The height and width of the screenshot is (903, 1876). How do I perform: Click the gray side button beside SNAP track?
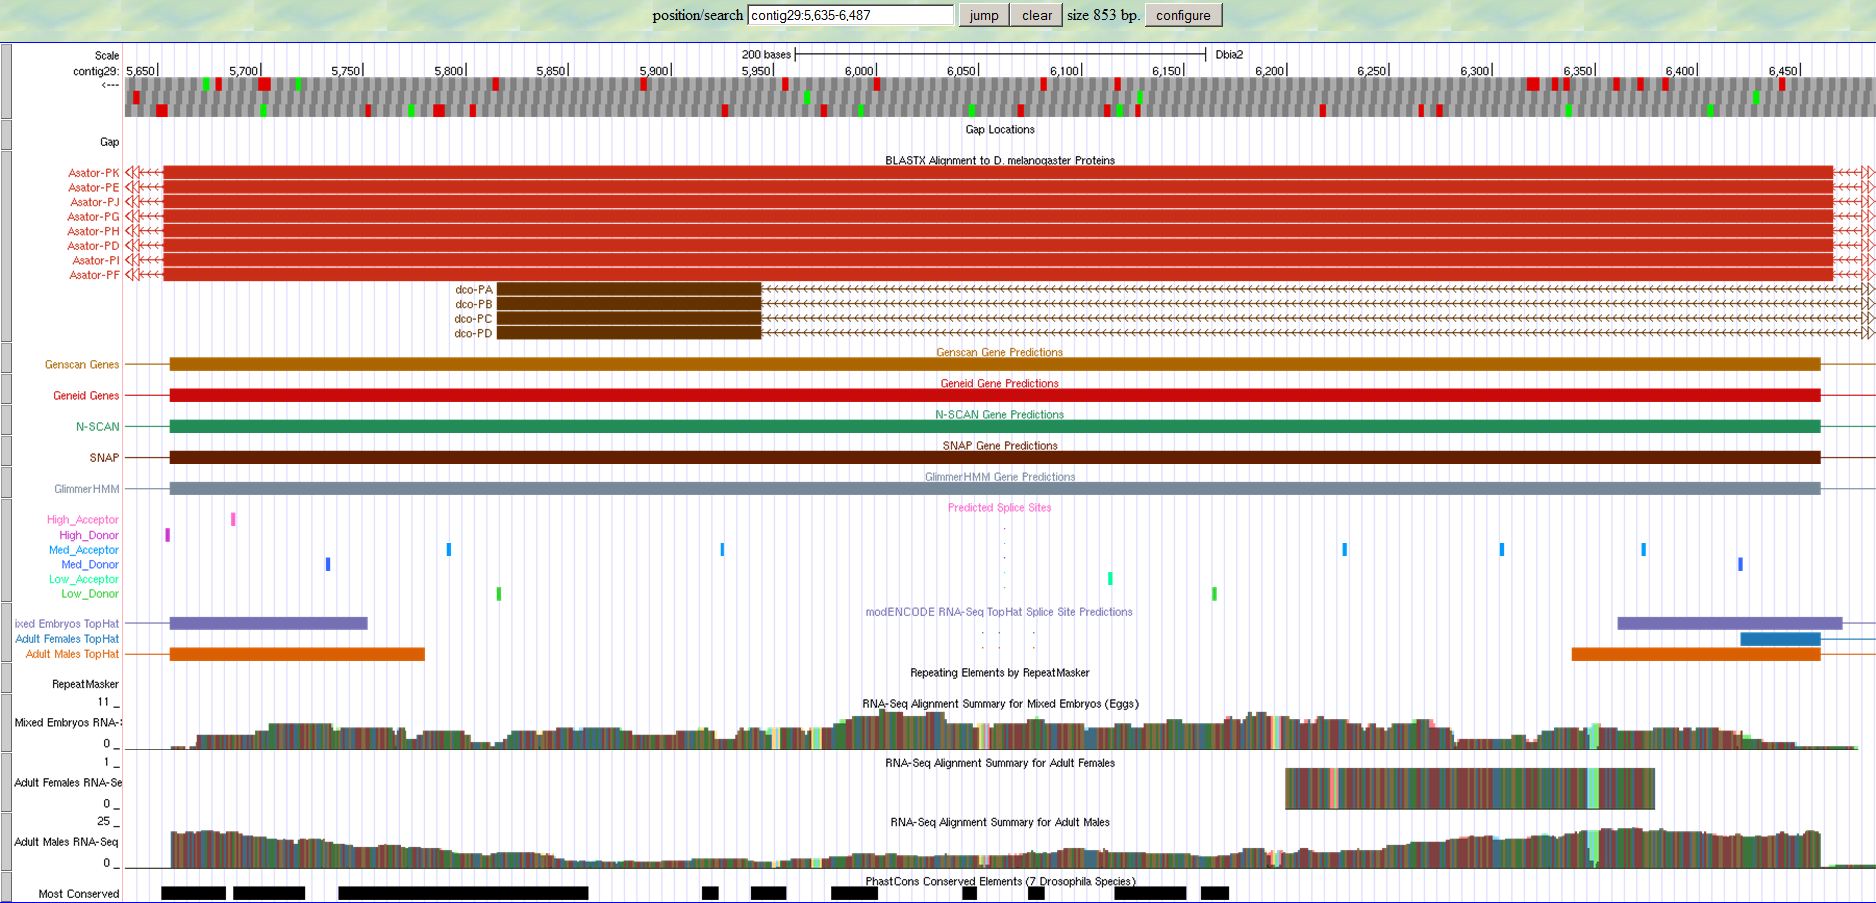coord(6,450)
